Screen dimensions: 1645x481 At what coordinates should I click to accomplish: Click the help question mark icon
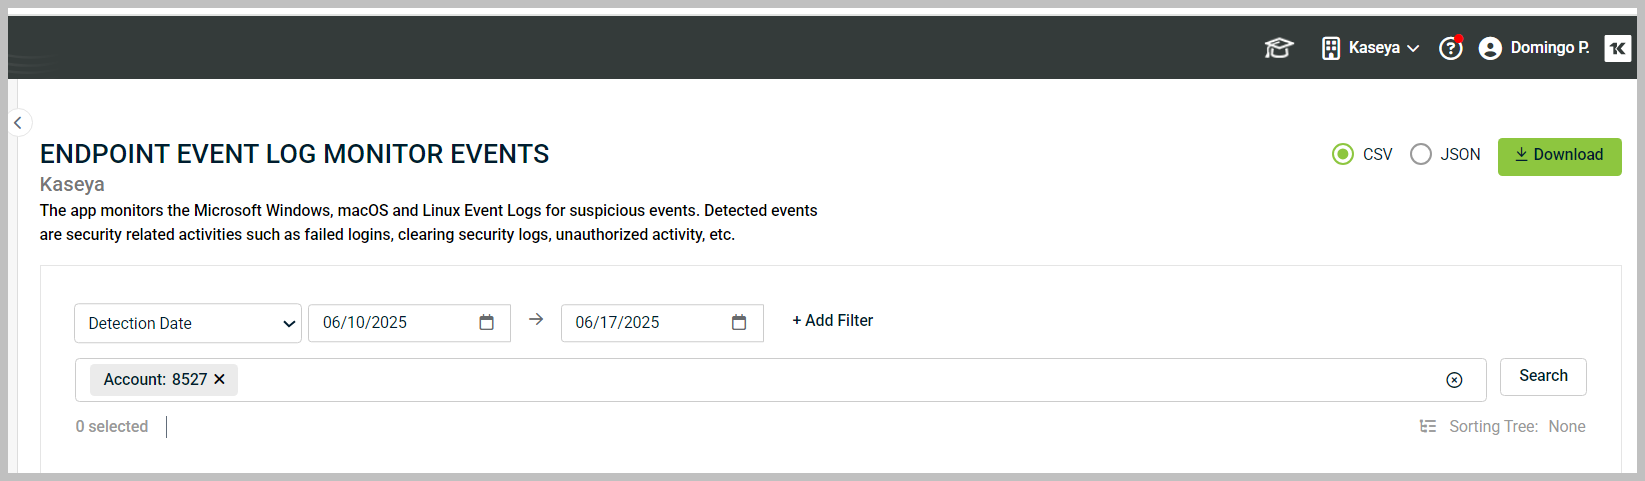pos(1450,48)
